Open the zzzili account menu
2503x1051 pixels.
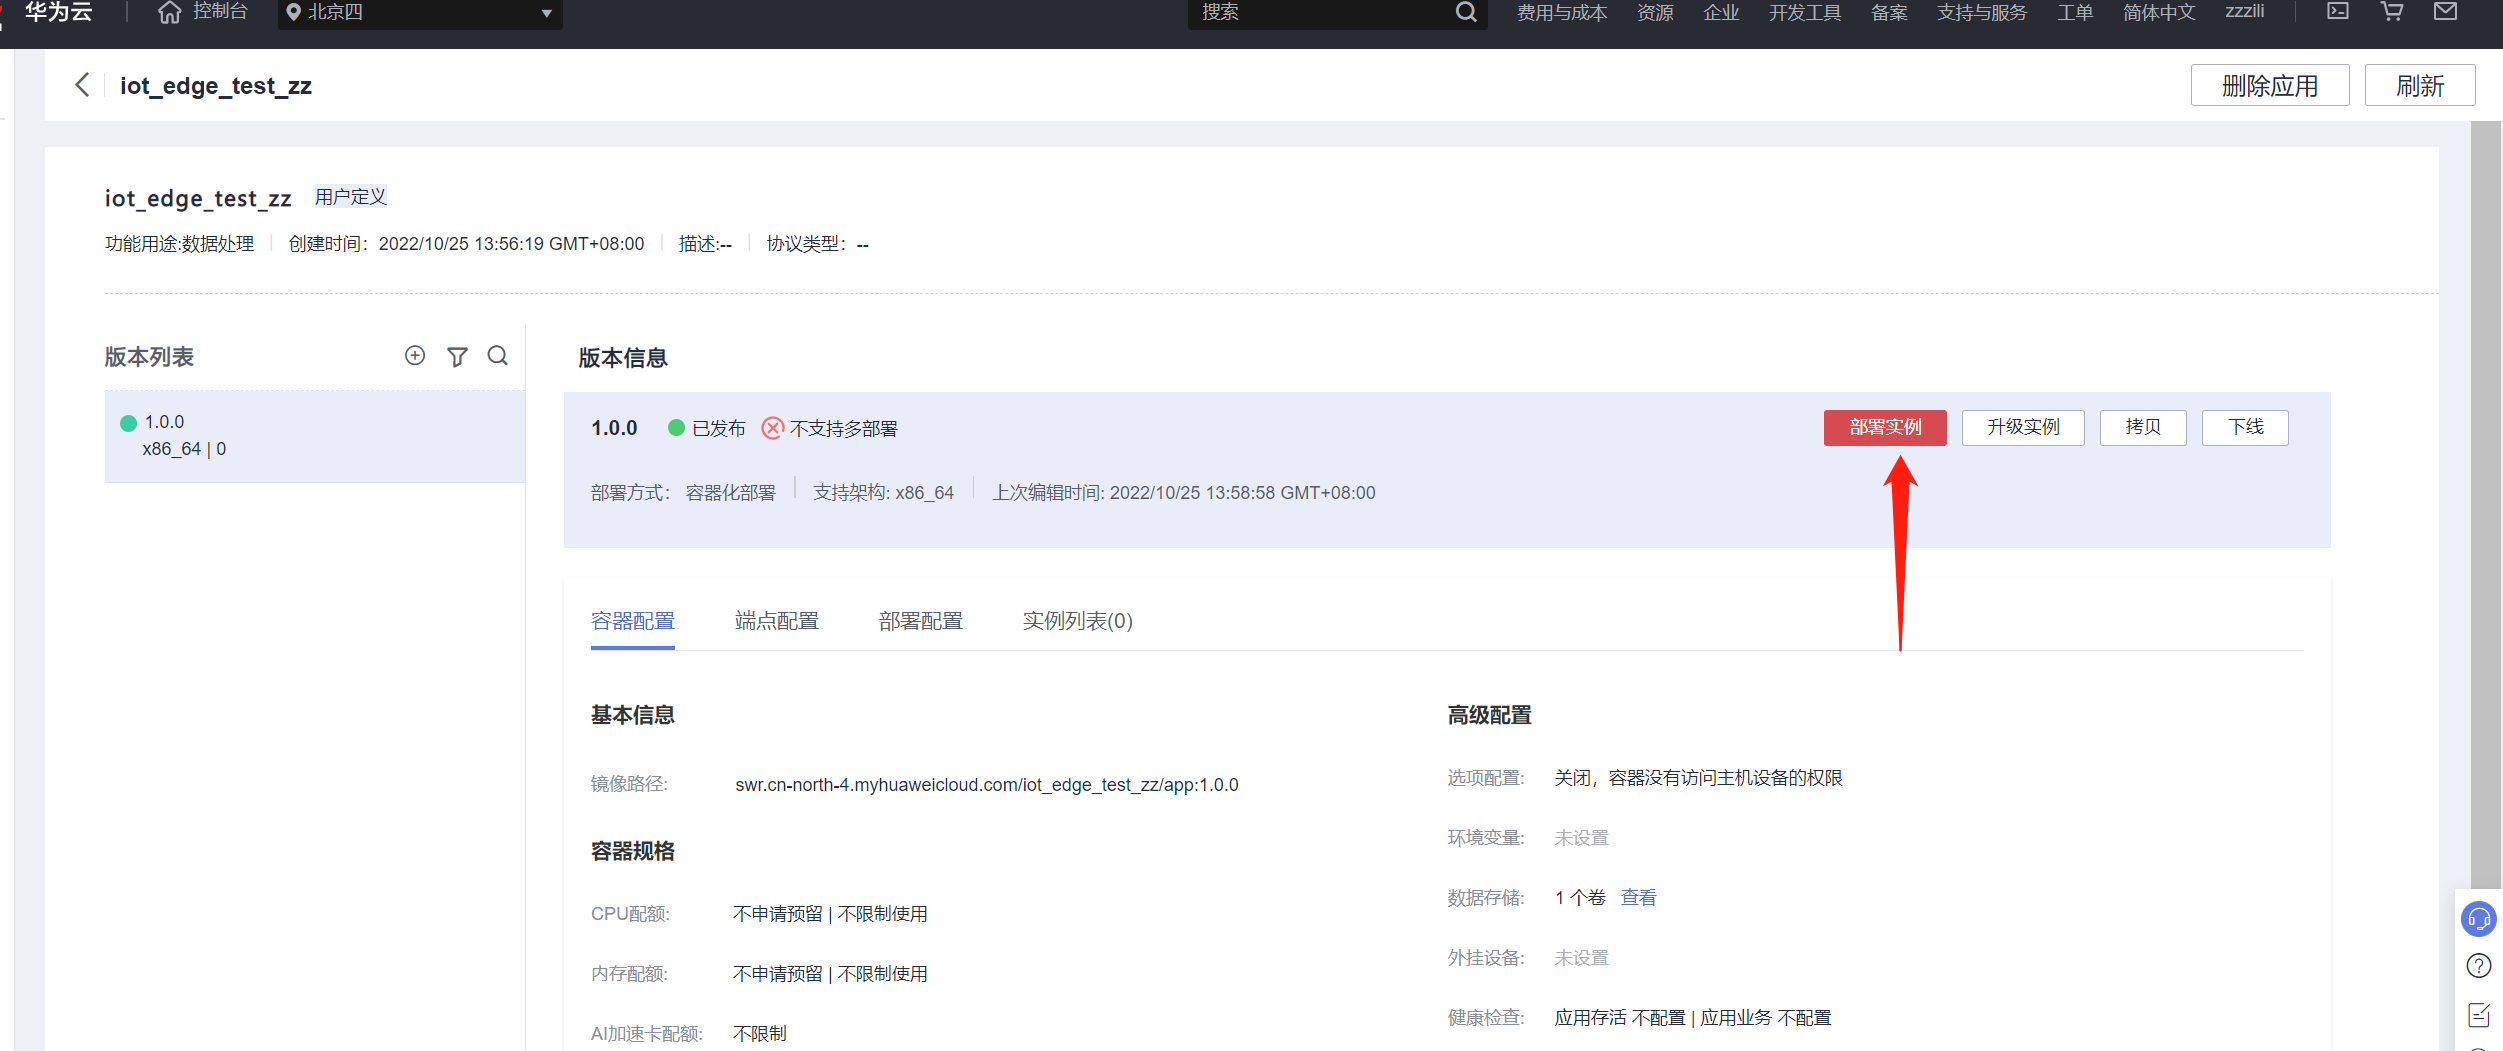coord(2244,11)
